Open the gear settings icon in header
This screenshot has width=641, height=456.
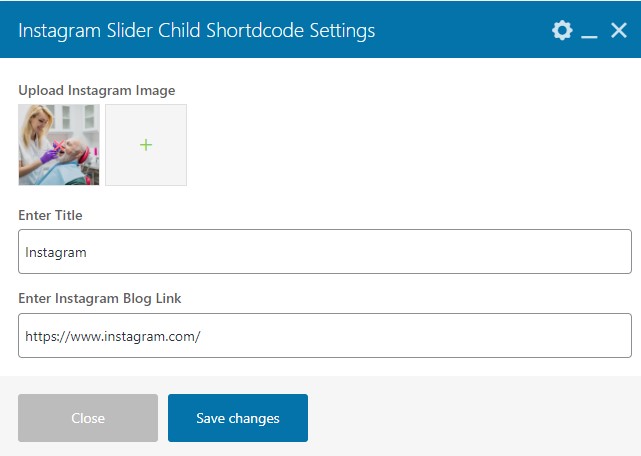coord(562,30)
